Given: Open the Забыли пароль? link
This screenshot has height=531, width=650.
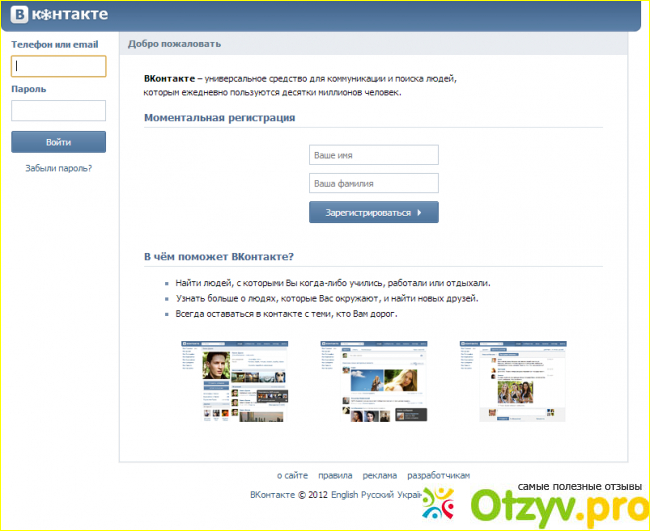Looking at the screenshot, I should (x=58, y=168).
